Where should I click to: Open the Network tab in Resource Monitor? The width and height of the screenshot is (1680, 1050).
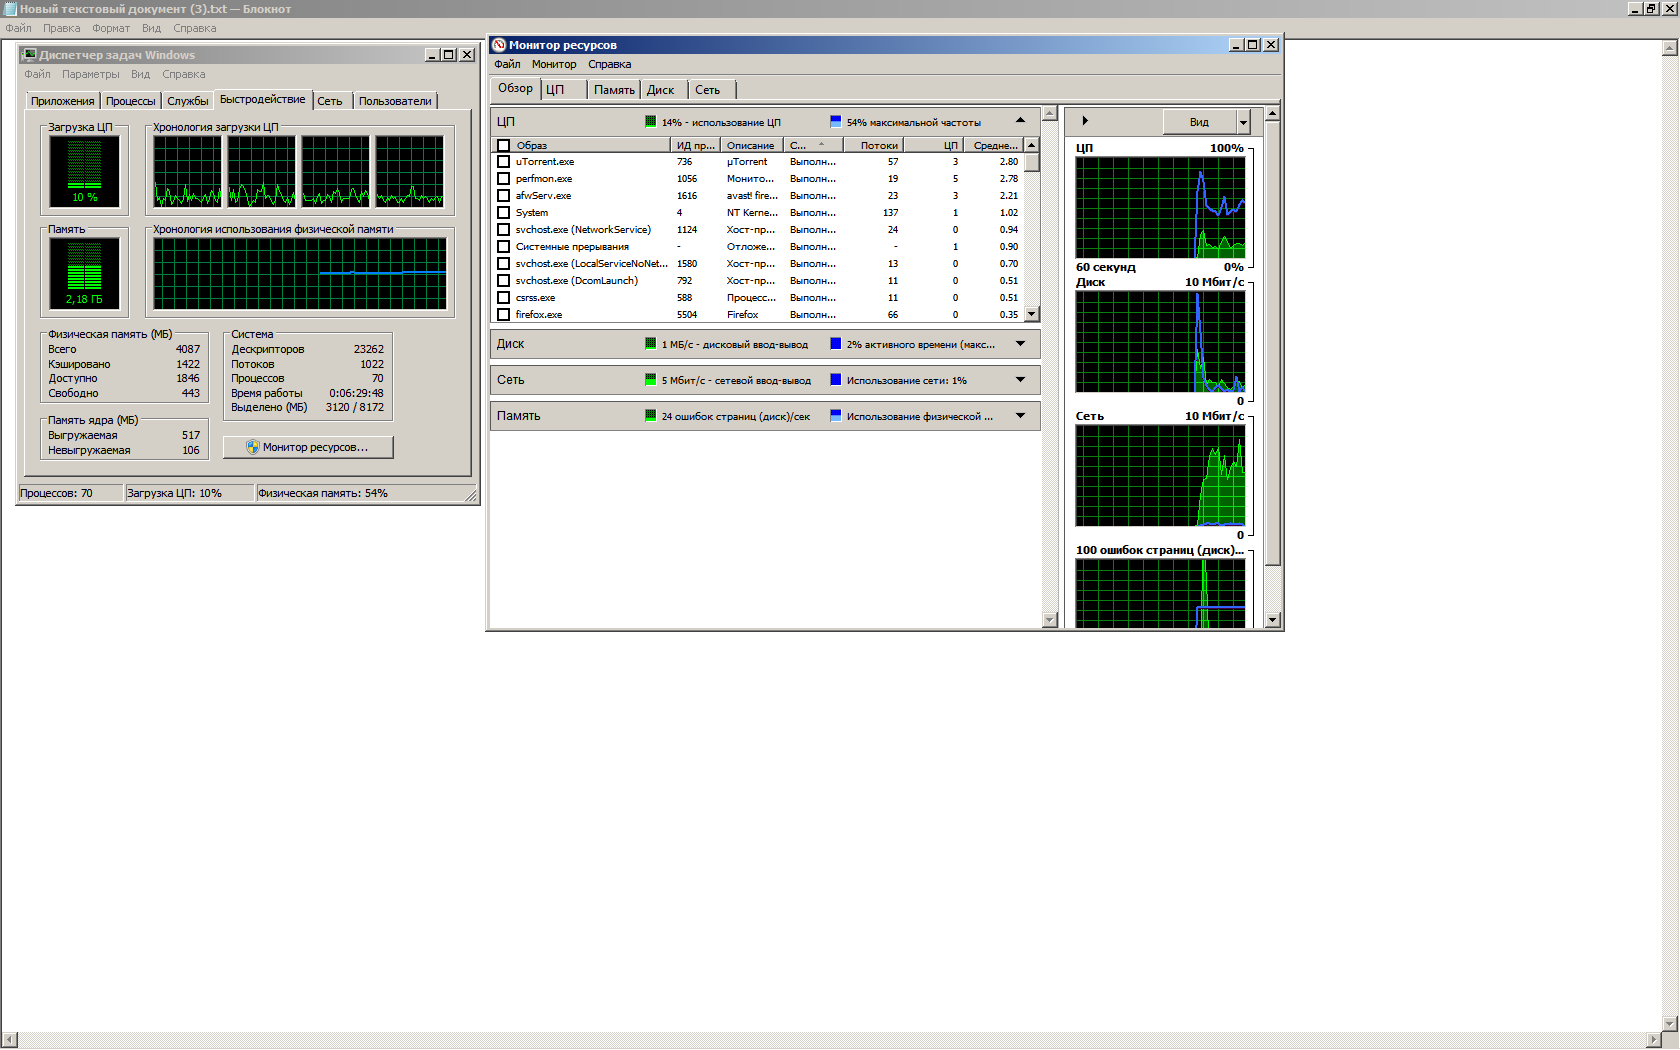707,90
